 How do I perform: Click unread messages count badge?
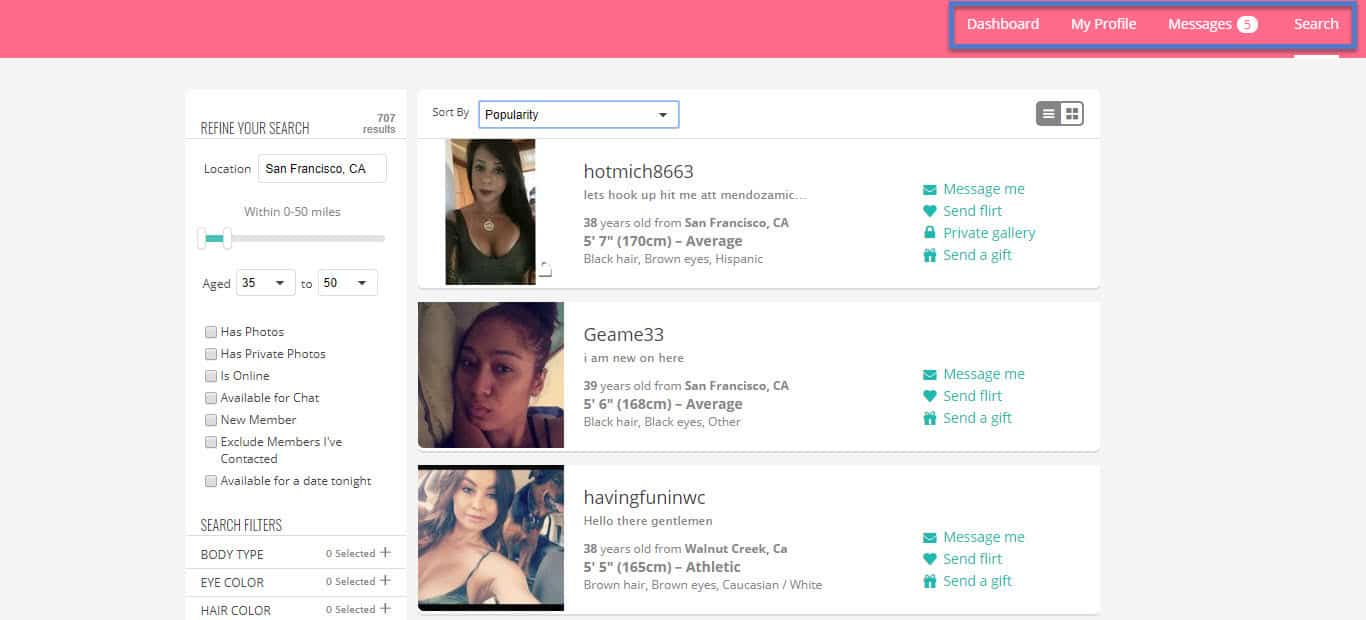click(1247, 24)
